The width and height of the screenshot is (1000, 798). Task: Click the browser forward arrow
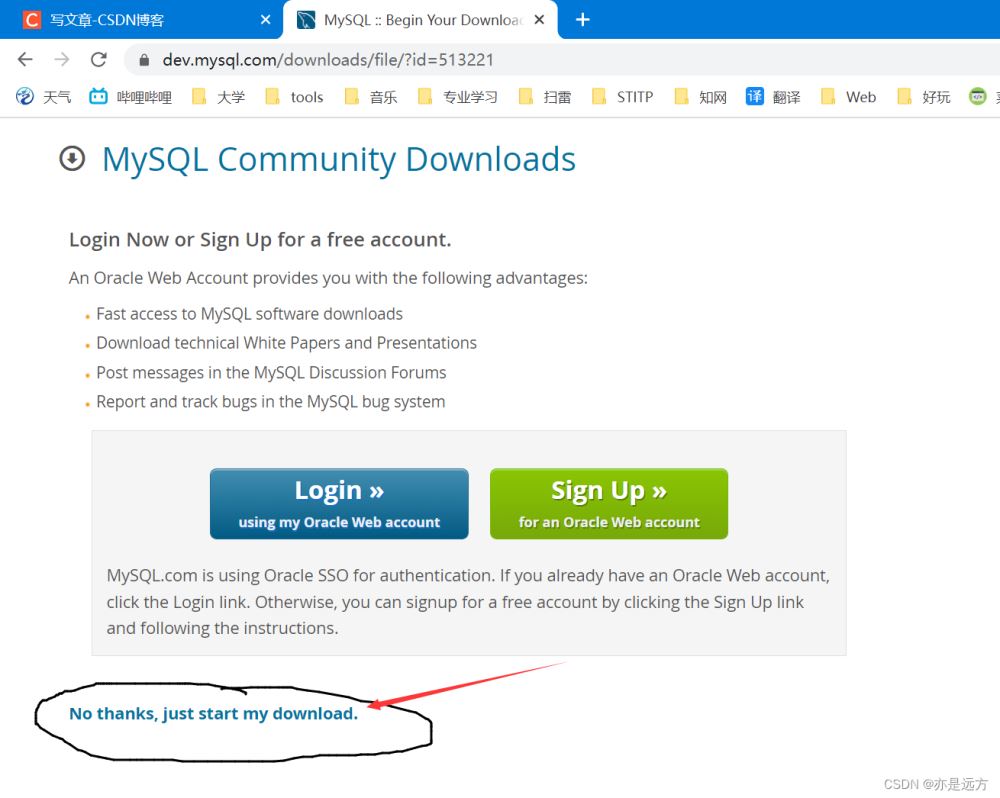(x=62, y=60)
